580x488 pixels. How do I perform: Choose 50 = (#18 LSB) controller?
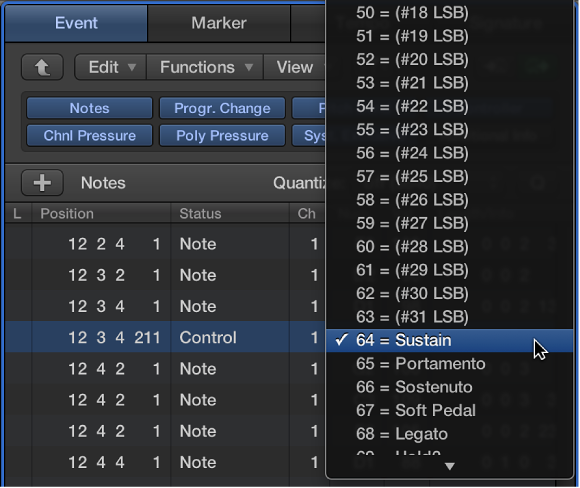[x=449, y=13]
